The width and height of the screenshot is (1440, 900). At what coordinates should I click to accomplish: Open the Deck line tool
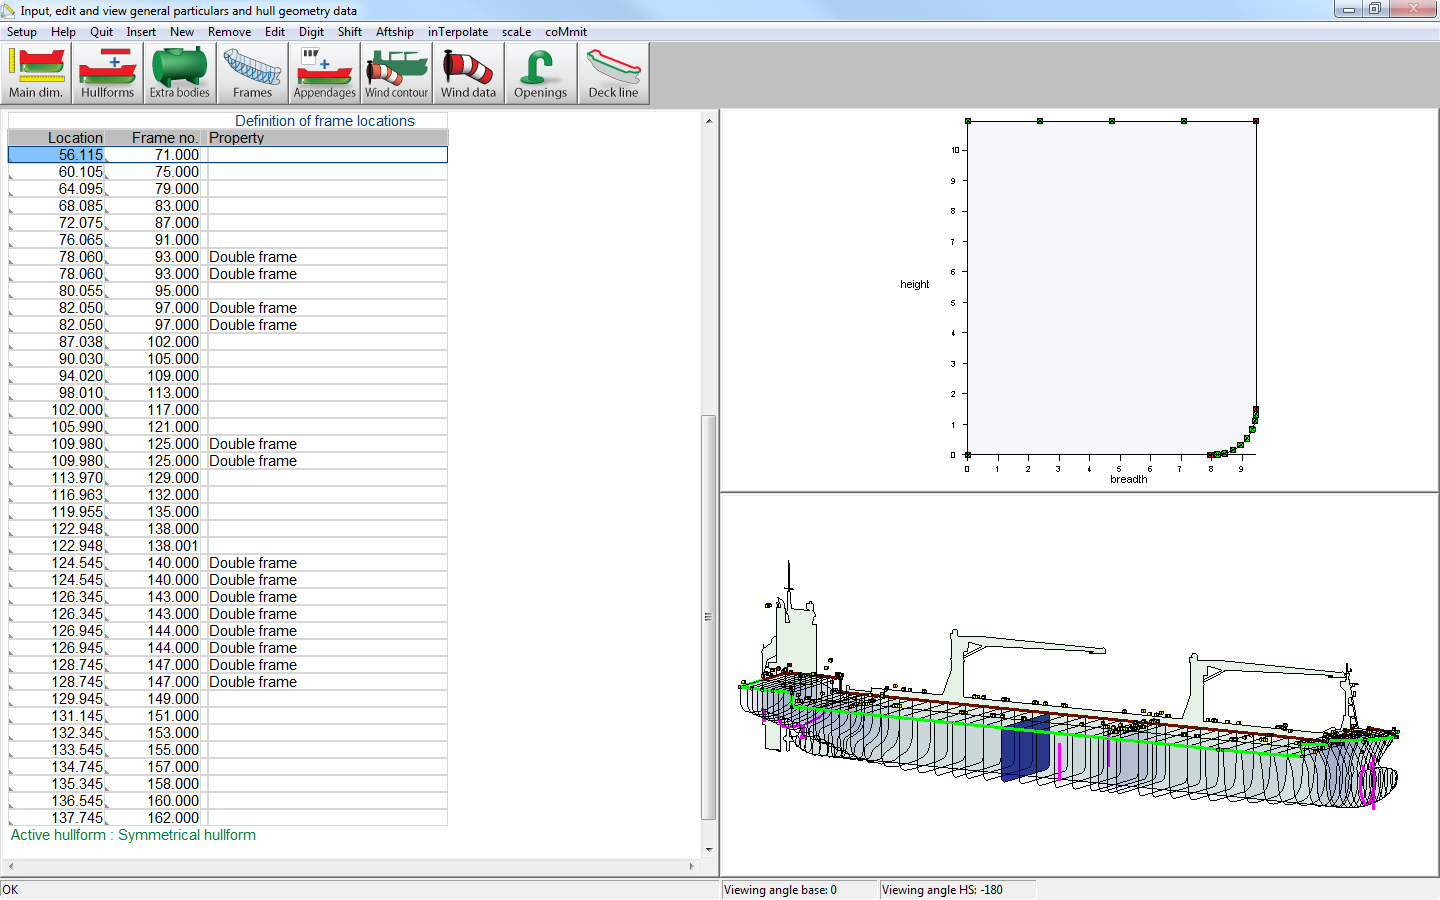pos(613,73)
